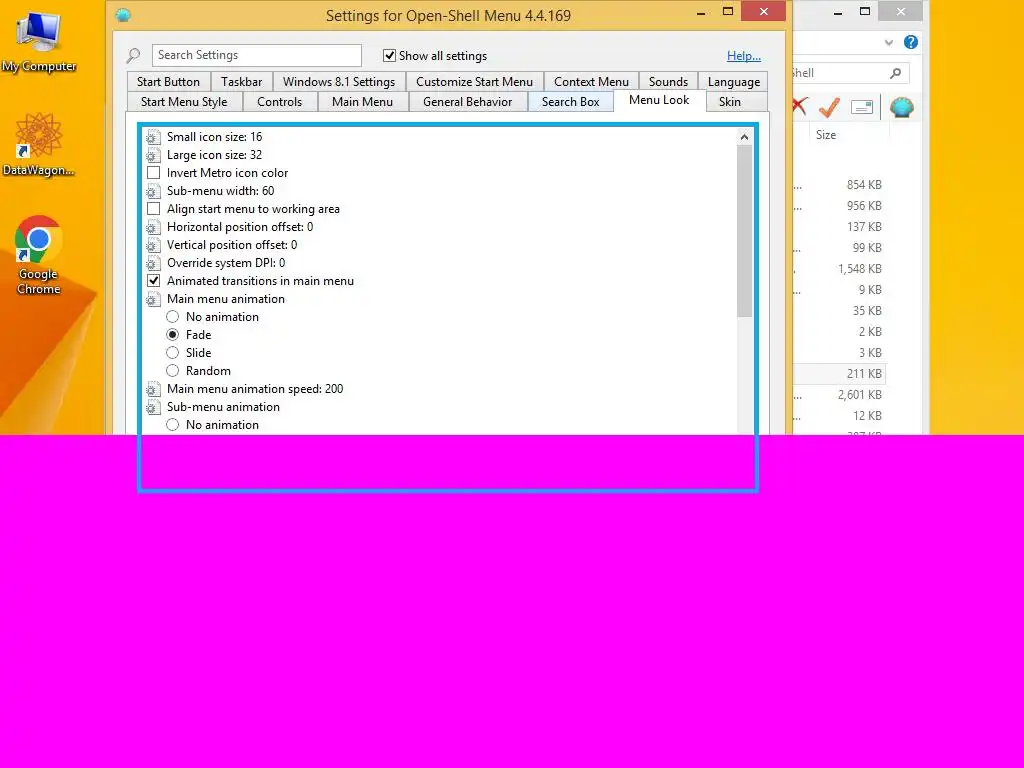Click the gear icon next to Large icon size

point(153,155)
